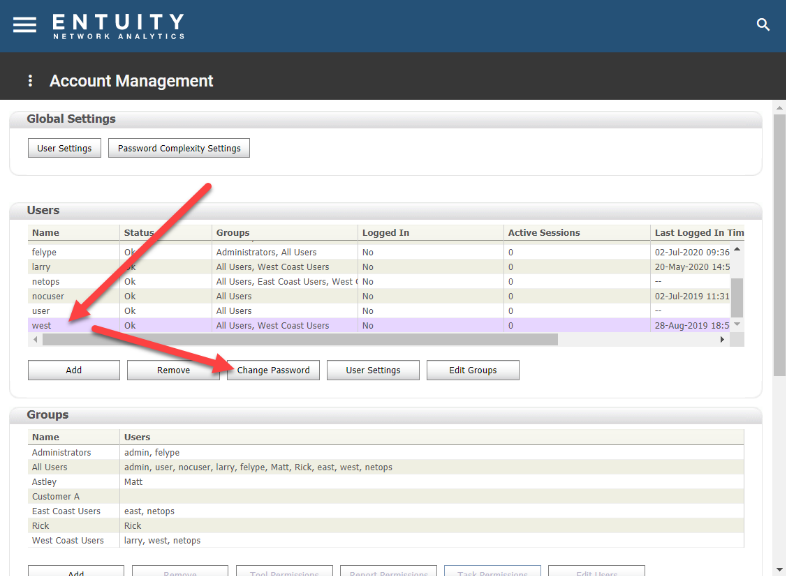The image size is (786, 576).
Task: Click Users table vertical scrollbar thumb
Action: pos(737,297)
